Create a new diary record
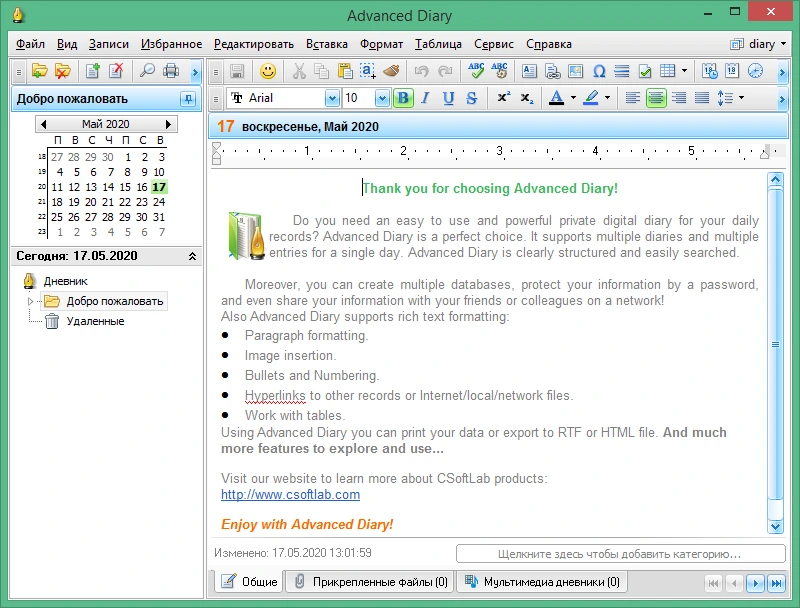800x608 pixels. pyautogui.click(x=93, y=71)
